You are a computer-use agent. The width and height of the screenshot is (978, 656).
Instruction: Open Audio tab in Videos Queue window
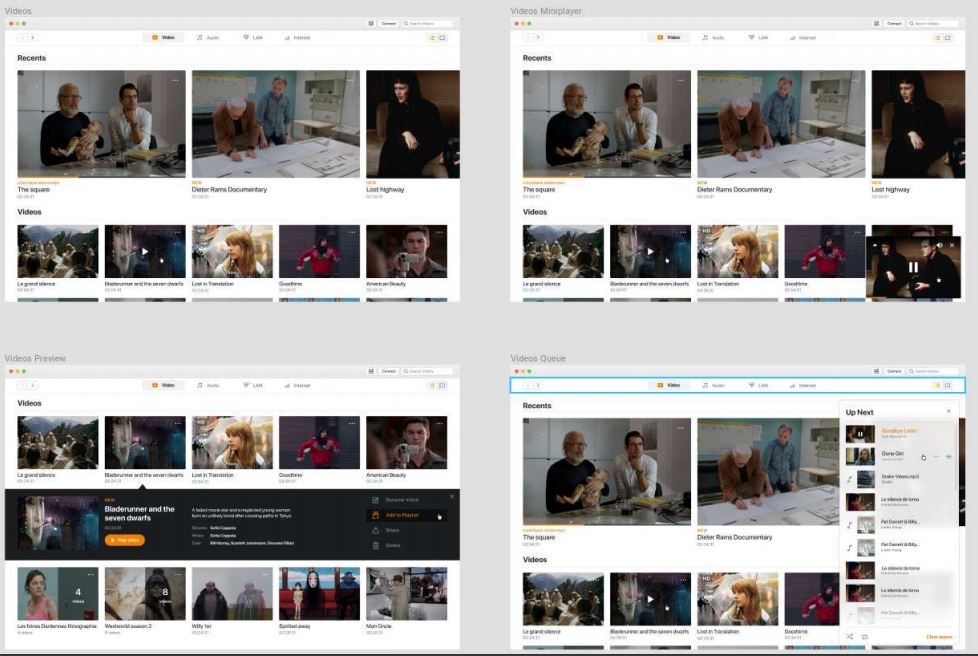pos(713,385)
